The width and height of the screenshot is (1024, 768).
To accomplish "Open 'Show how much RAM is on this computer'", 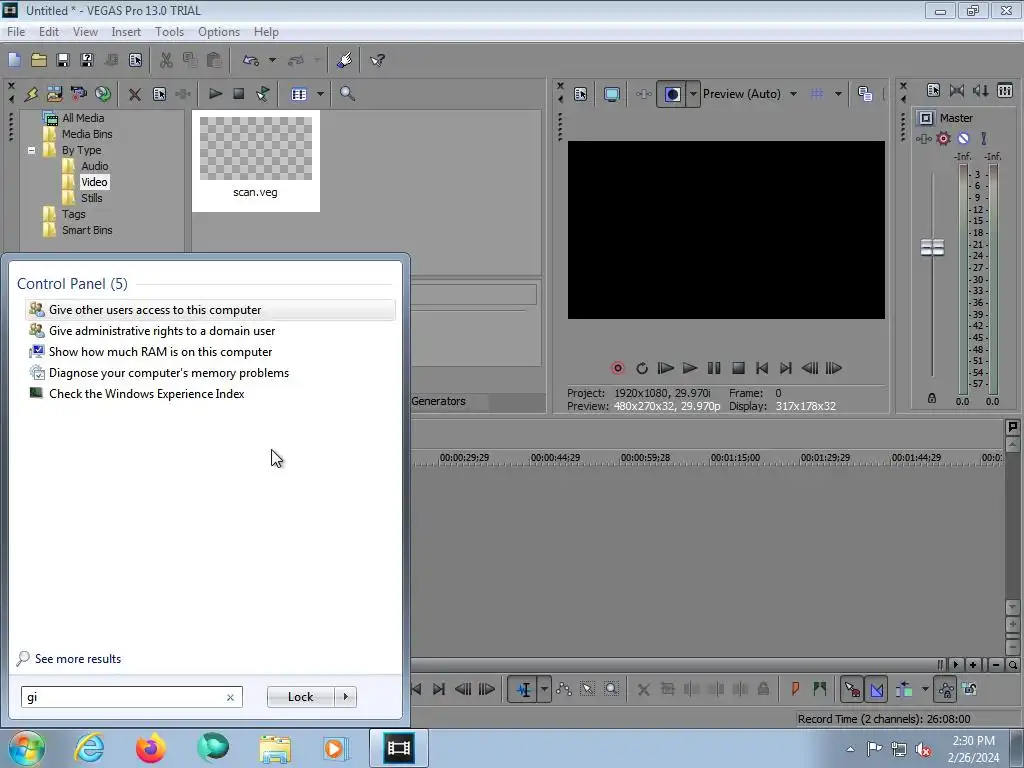I will coord(210,351).
